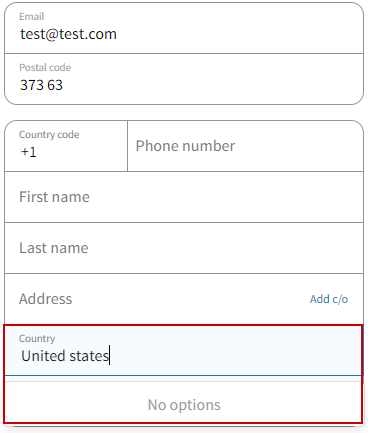
Task: Focus the First name field
Action: click(x=184, y=197)
